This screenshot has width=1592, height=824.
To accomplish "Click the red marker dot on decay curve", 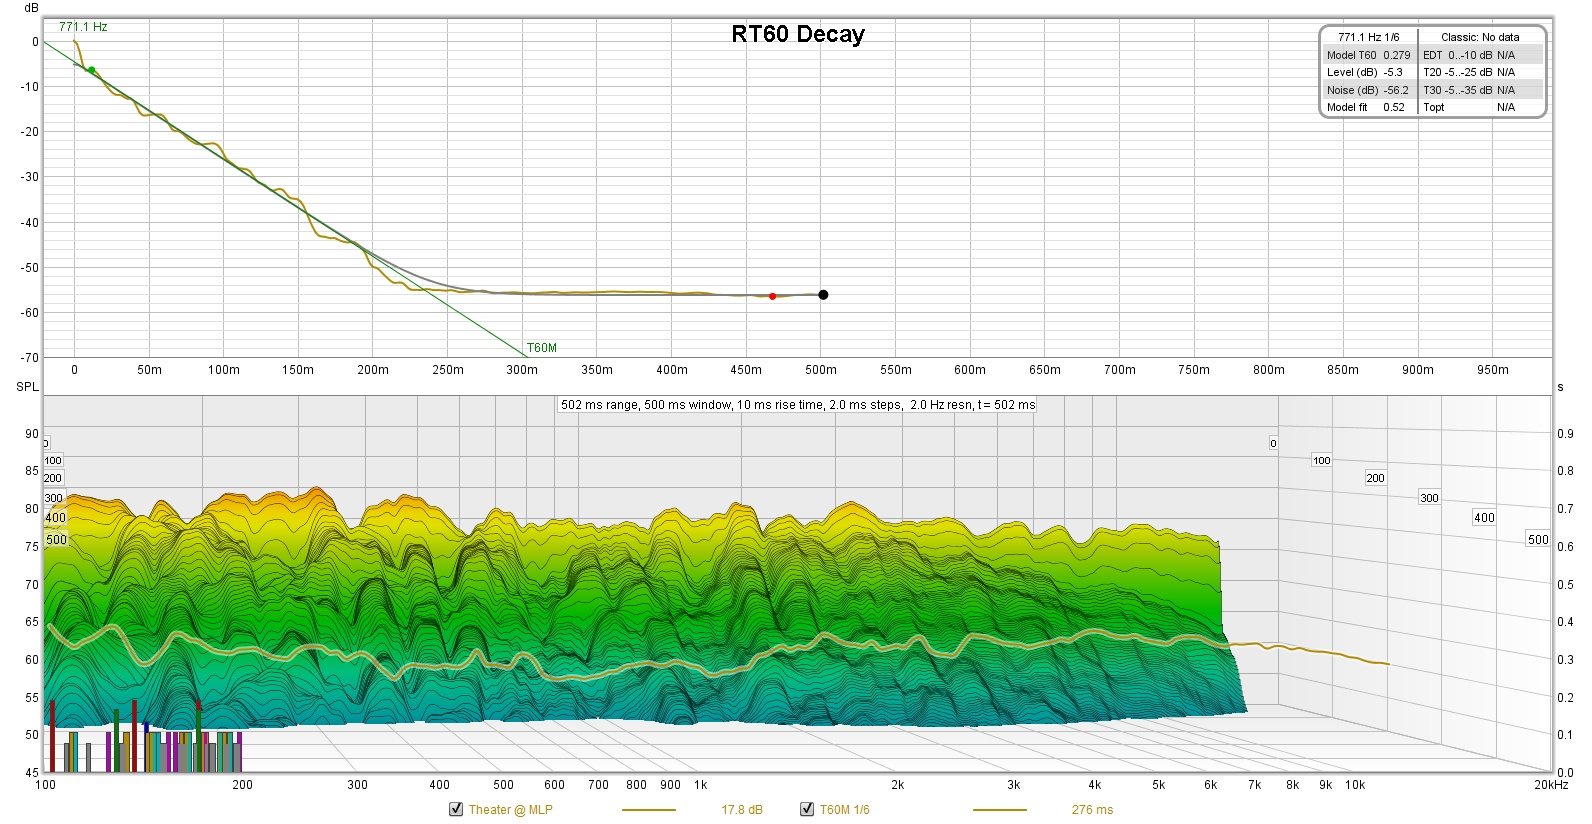I will pyautogui.click(x=772, y=296).
